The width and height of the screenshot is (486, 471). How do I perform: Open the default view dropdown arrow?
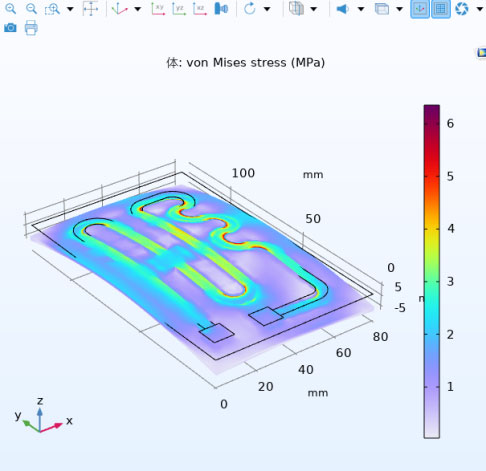(x=137, y=9)
